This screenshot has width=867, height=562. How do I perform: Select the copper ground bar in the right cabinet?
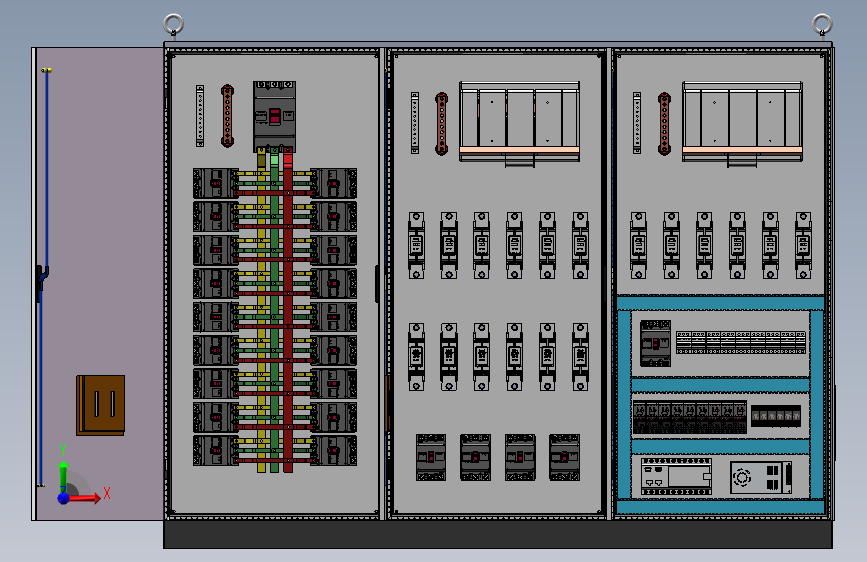664,123
